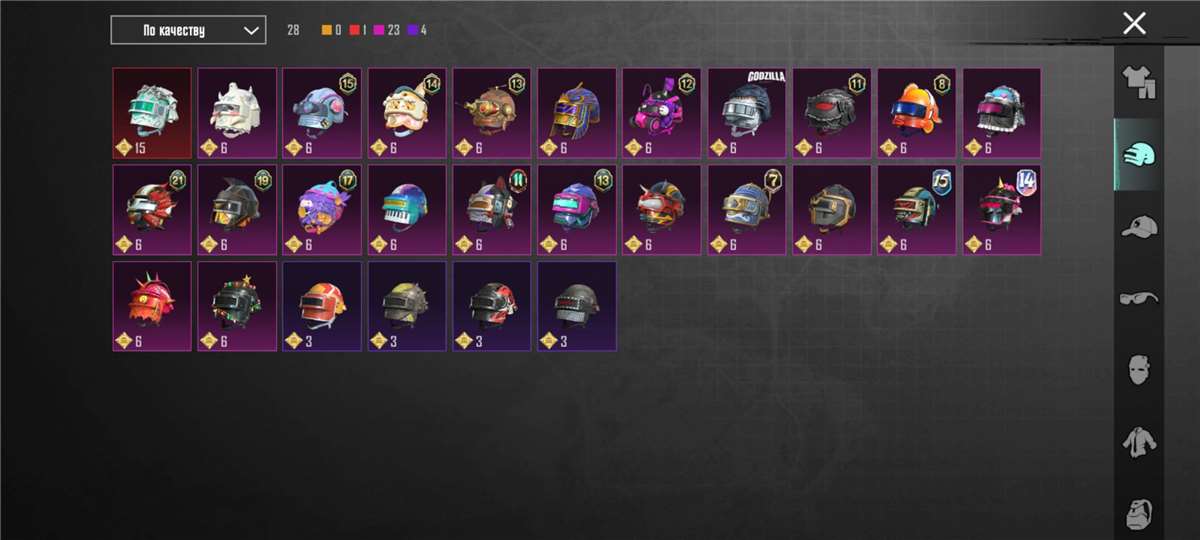Filter by the red quality swatch
Screen dimensions: 1200x540
point(354,30)
